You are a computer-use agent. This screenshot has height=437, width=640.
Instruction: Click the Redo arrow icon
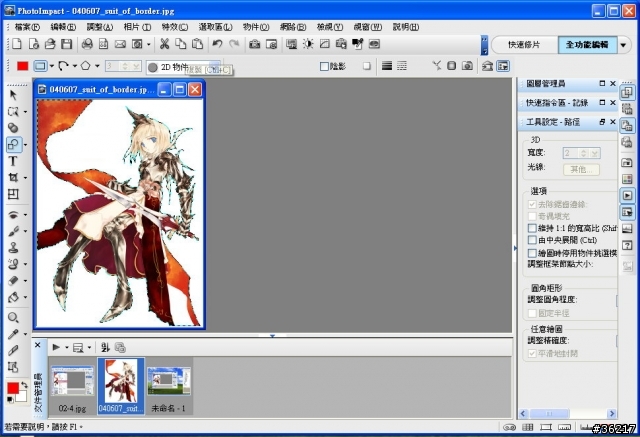[234, 44]
